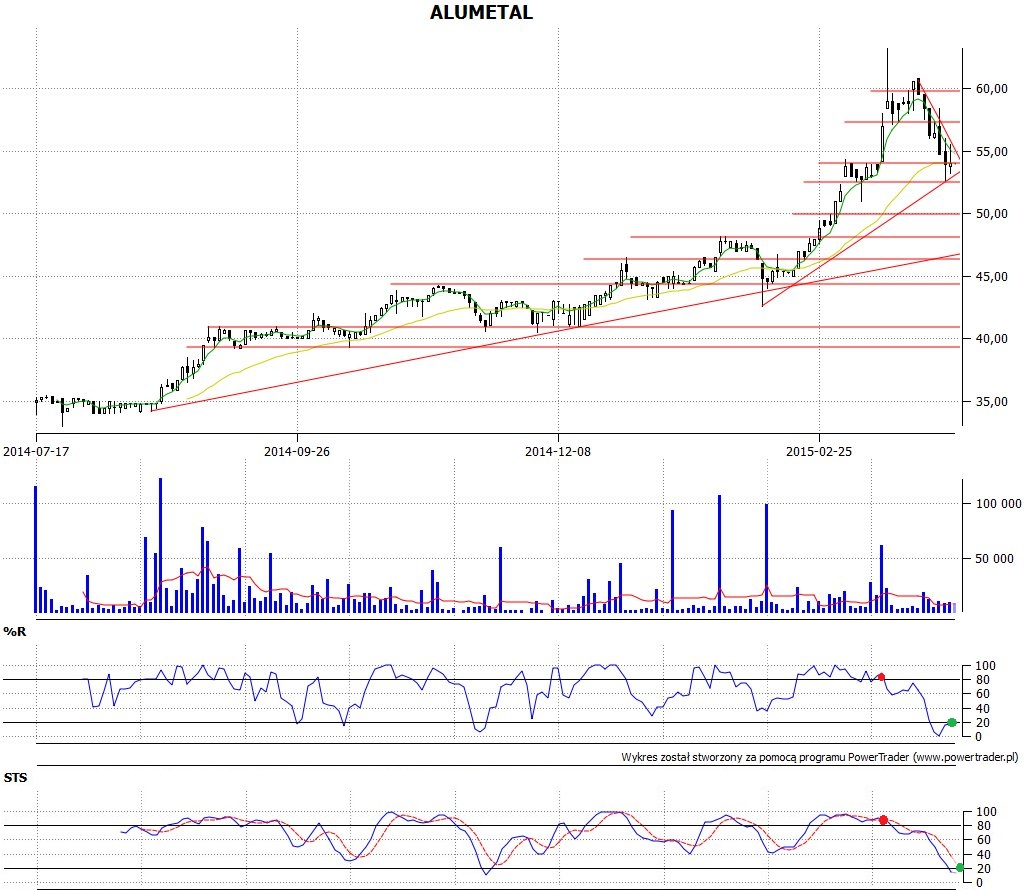
Task: Select the 40,00 price axis label
Action: pos(992,338)
